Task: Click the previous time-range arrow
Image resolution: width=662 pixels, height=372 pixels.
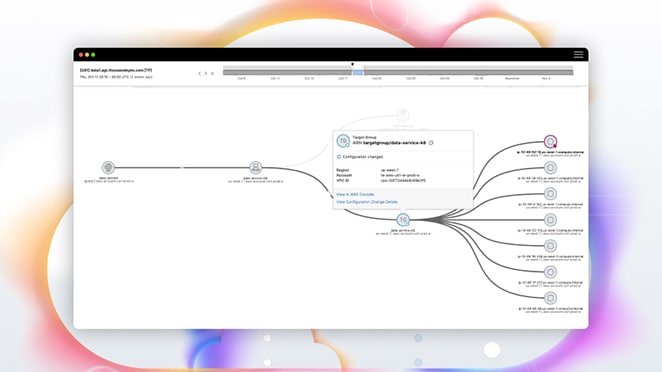Action: (x=199, y=73)
